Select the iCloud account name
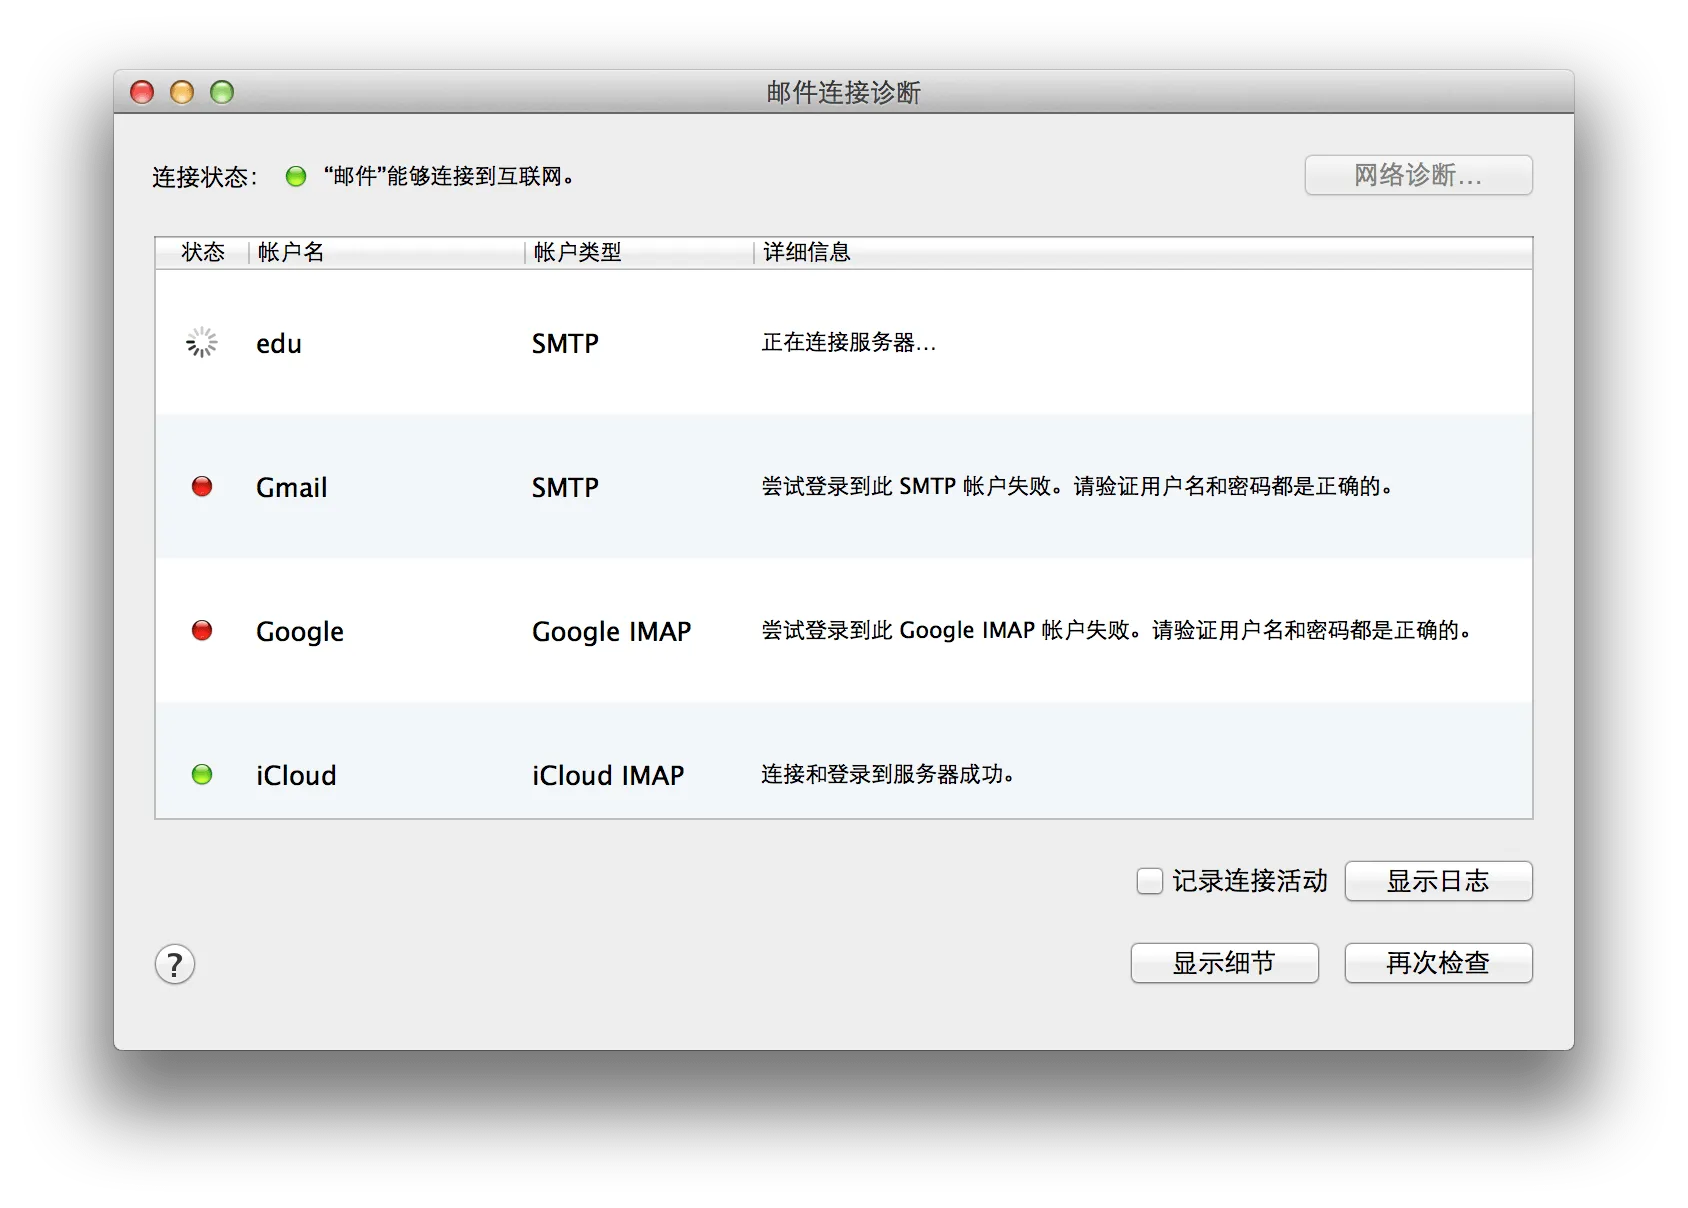 coord(296,776)
